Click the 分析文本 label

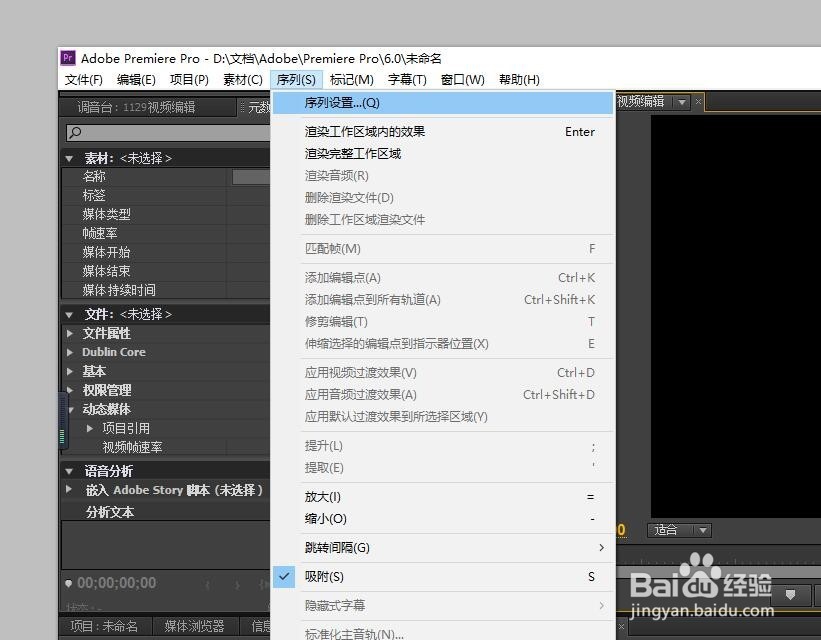tap(110, 512)
